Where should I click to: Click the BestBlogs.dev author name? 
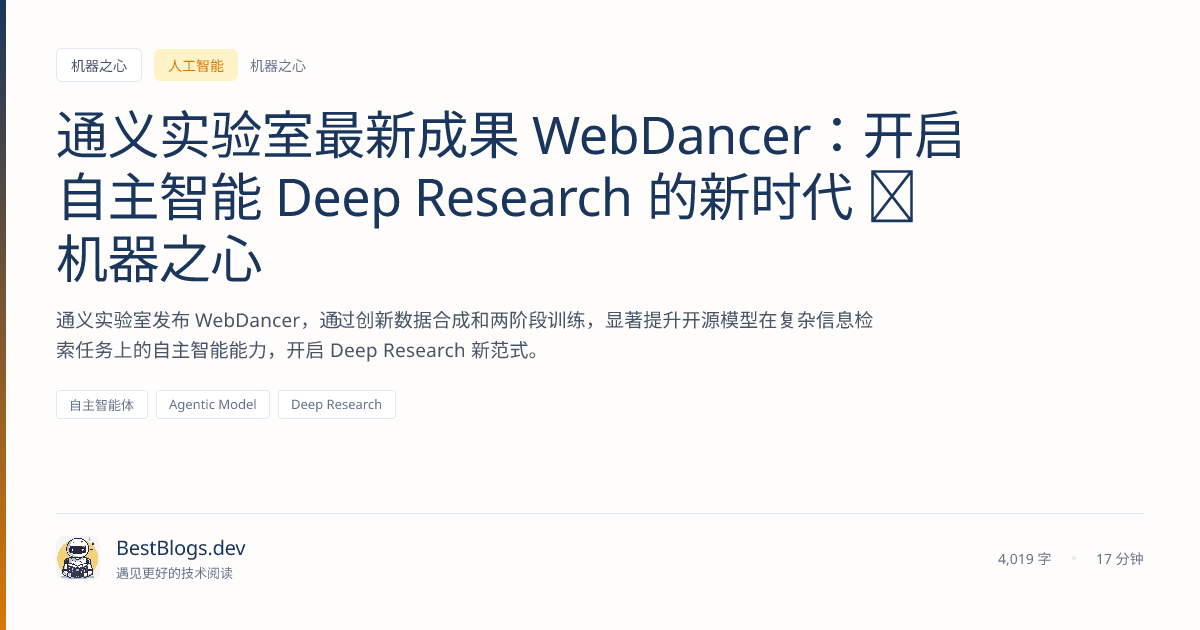coord(180,548)
